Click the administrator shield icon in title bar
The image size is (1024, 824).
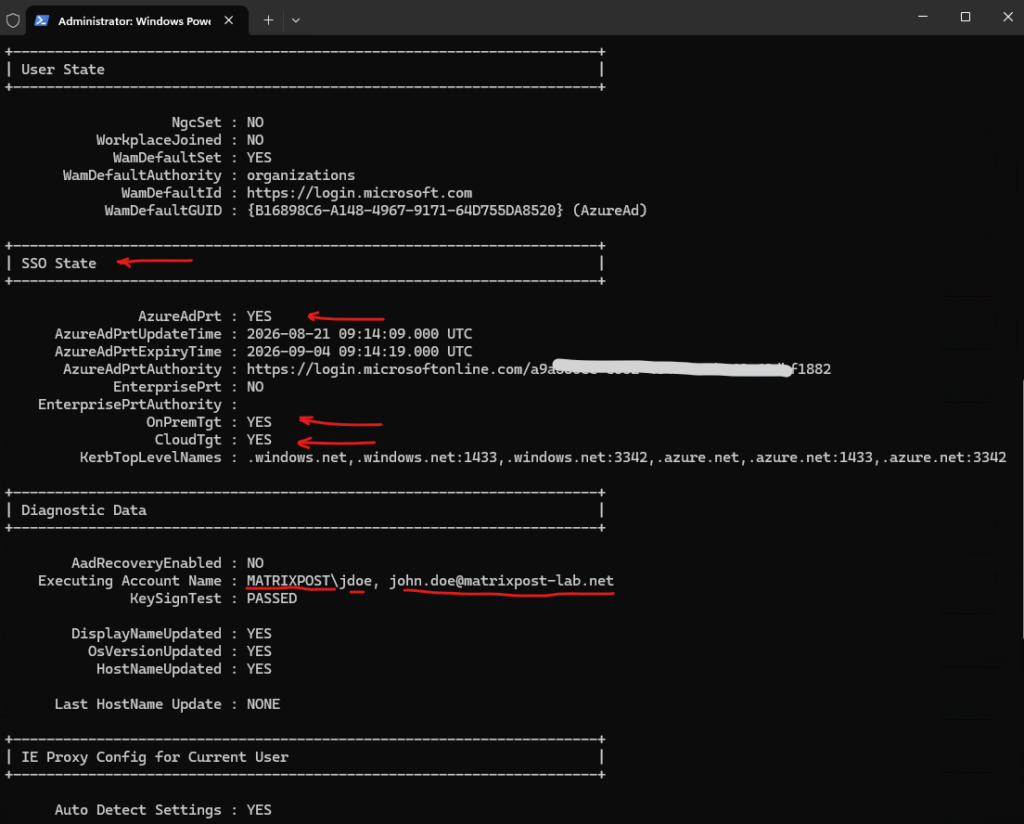pos(12,20)
